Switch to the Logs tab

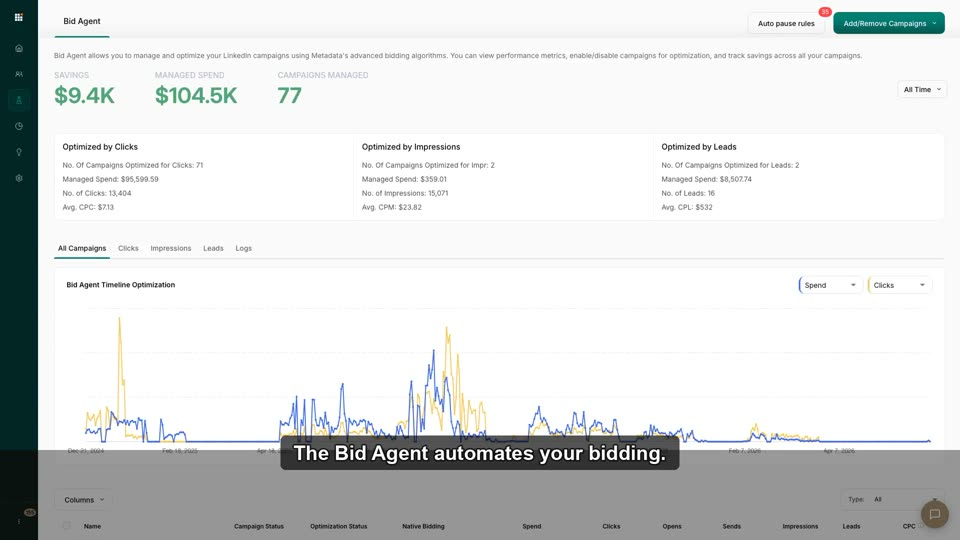point(244,249)
